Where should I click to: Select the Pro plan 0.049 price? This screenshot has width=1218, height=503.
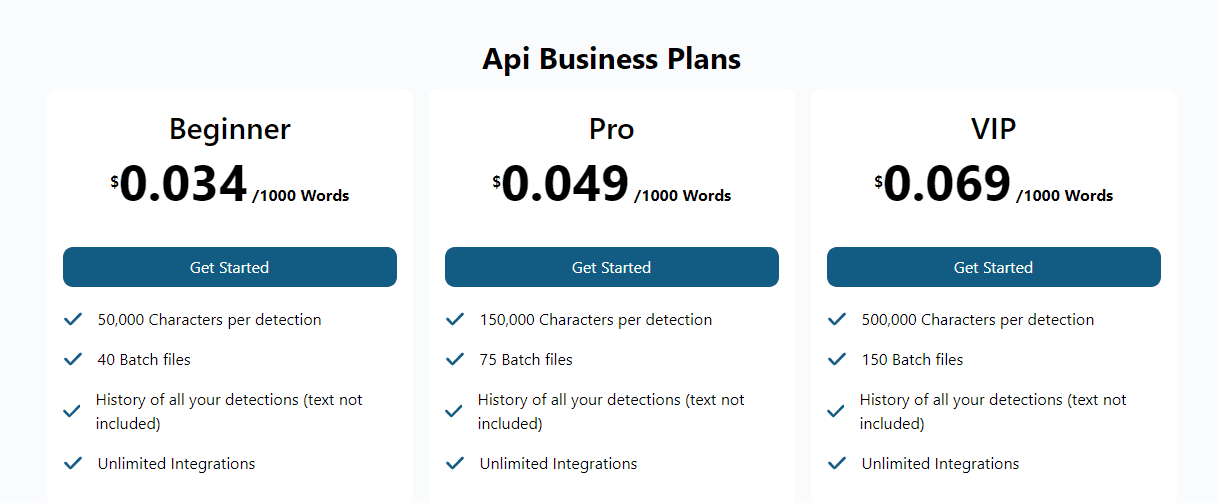click(x=566, y=184)
